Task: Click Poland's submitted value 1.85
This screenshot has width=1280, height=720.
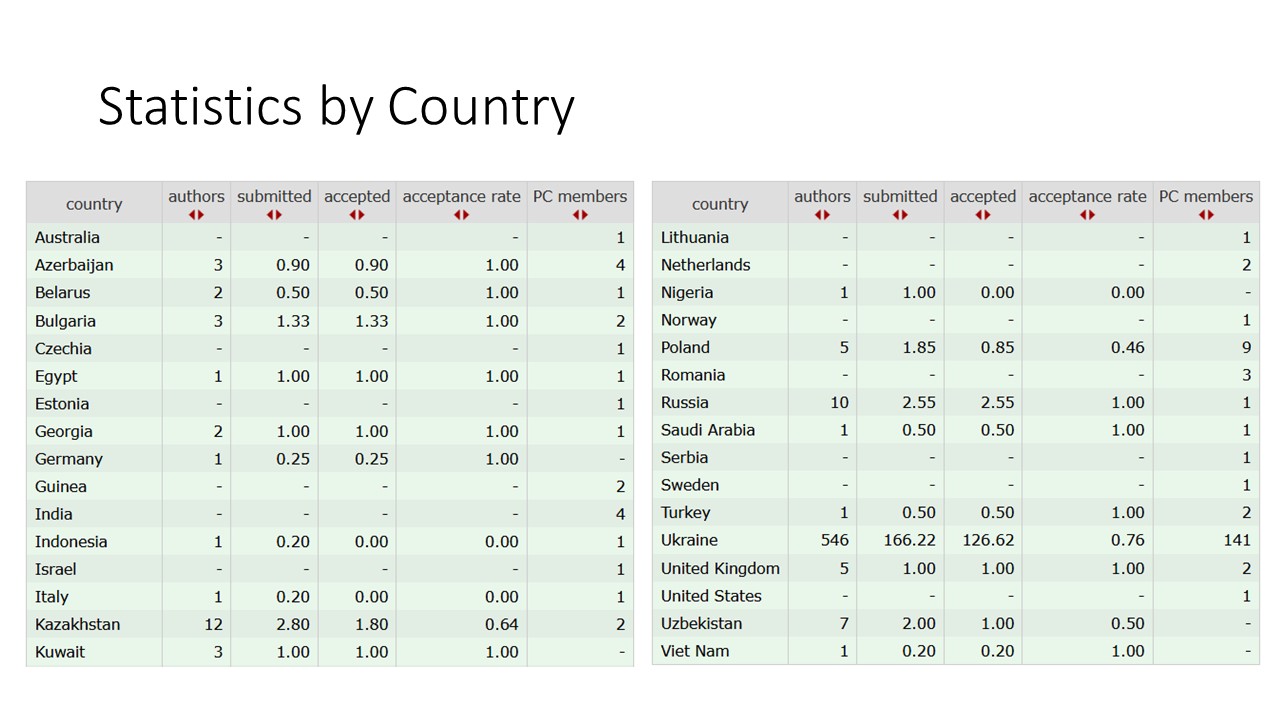Action: tap(919, 348)
